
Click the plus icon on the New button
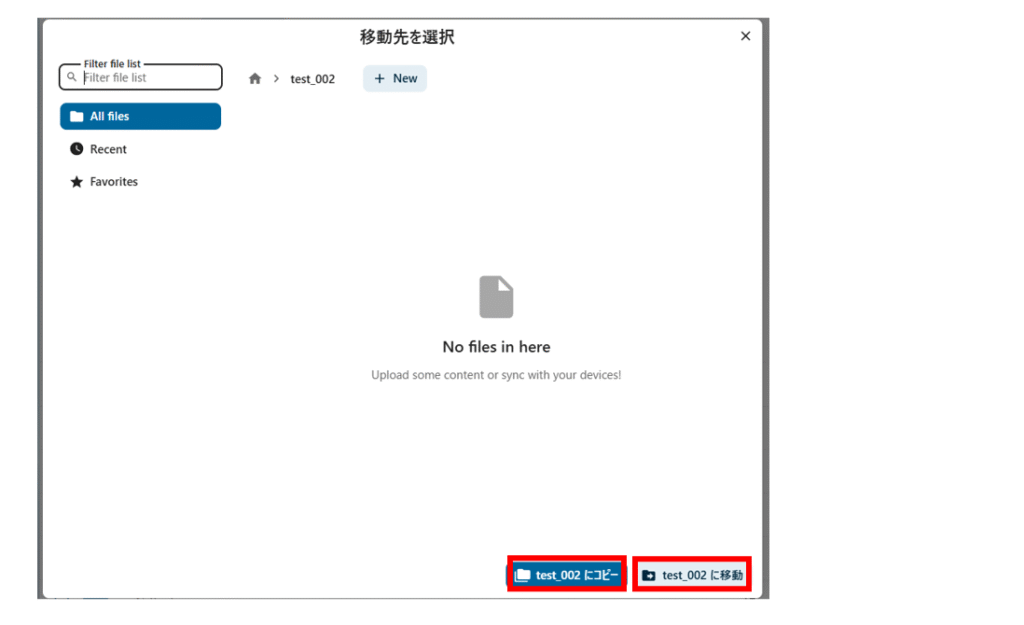click(x=379, y=78)
